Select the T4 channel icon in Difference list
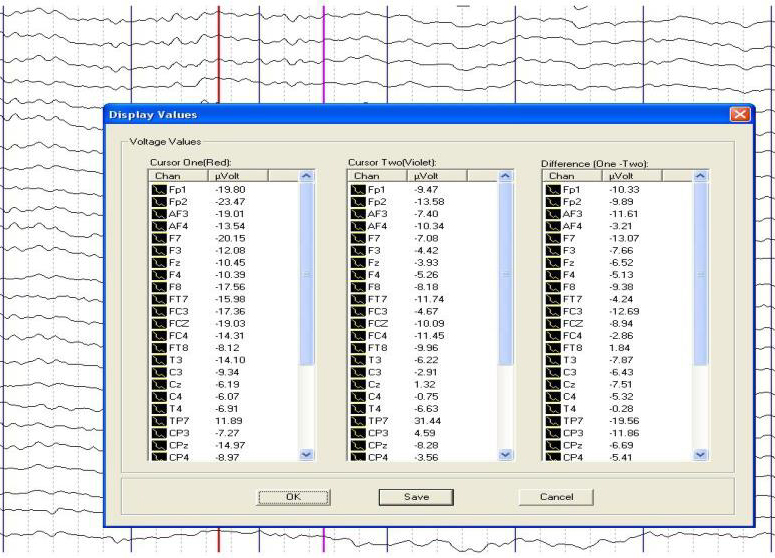Viewport: 775px width, 558px height. 553,408
